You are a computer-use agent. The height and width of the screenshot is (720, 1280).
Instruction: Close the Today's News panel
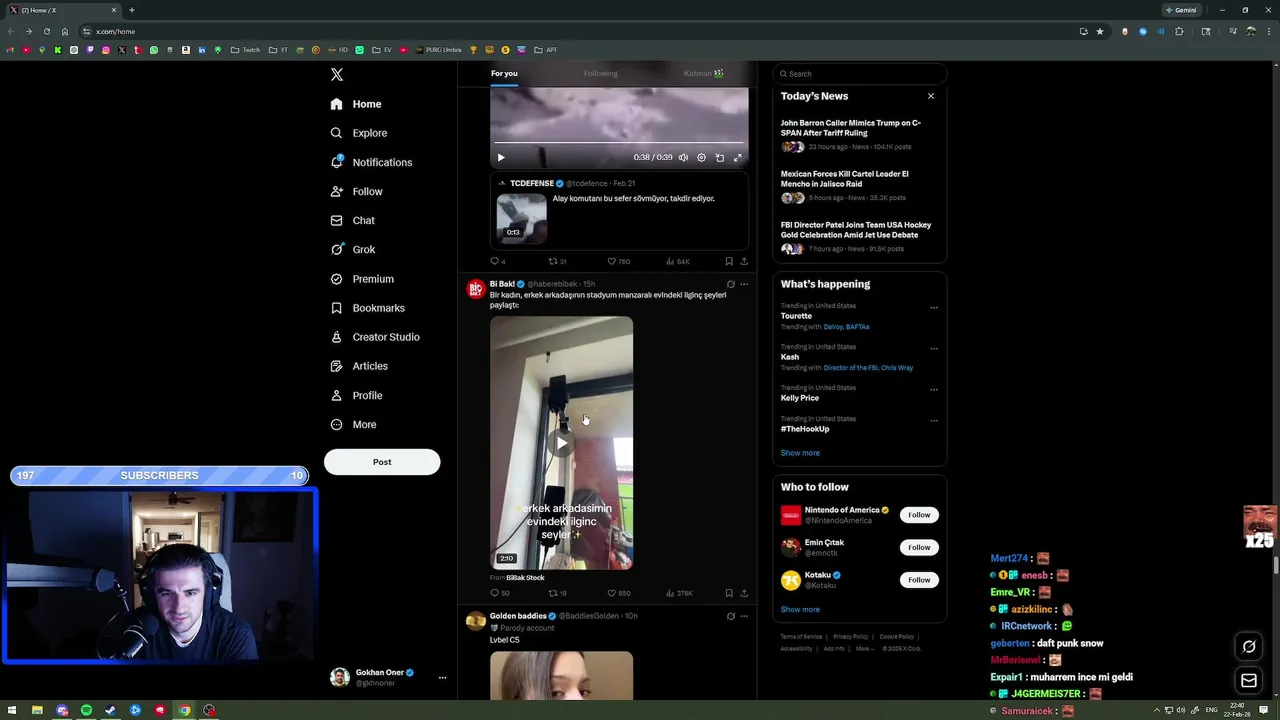[x=931, y=96]
